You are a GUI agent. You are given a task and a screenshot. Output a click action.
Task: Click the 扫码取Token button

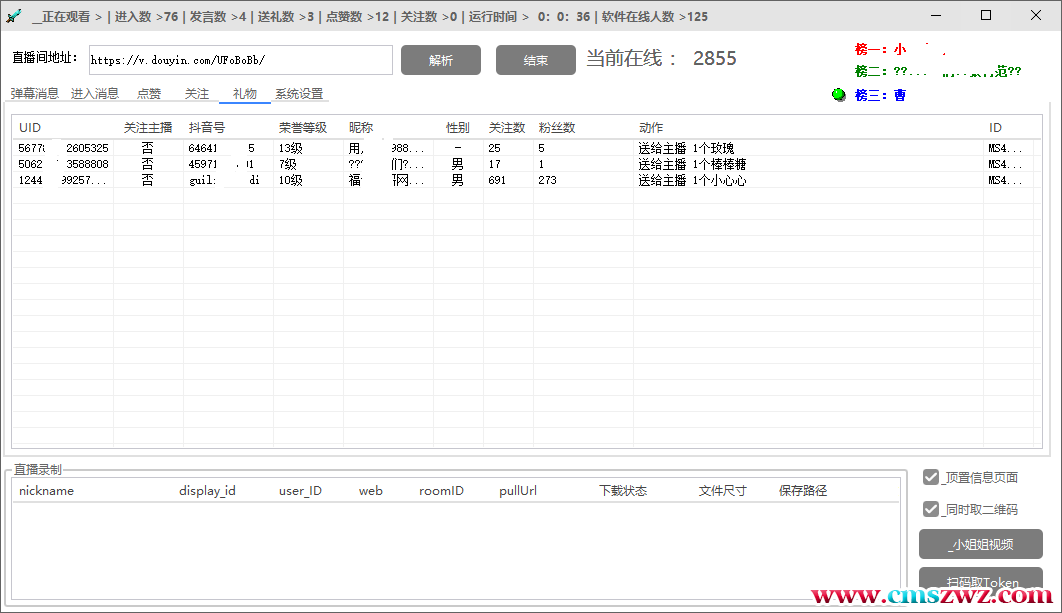(x=980, y=581)
